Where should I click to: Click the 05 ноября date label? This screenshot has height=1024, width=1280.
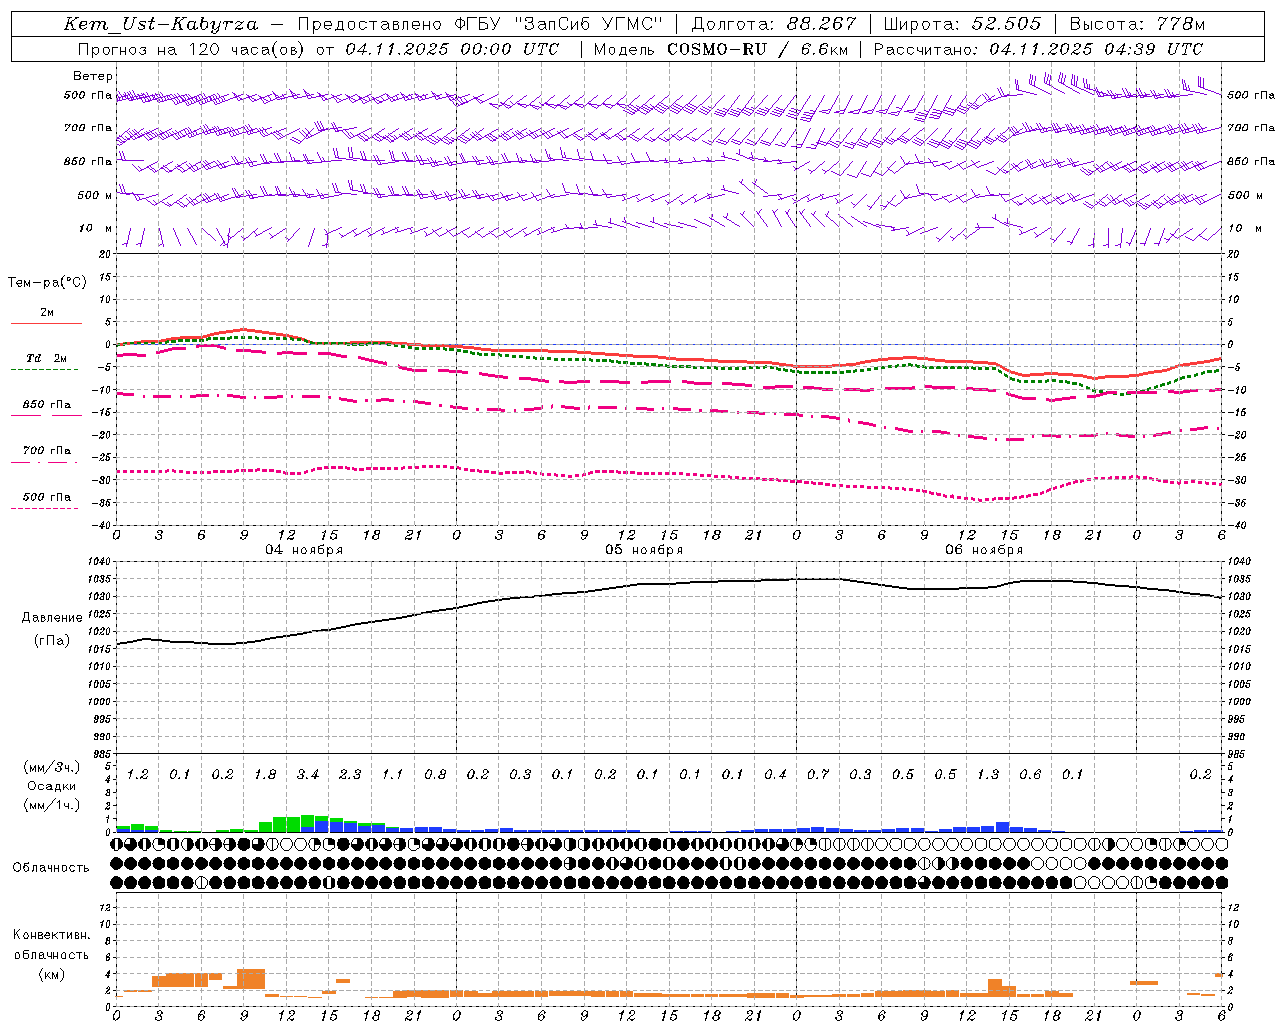(644, 550)
